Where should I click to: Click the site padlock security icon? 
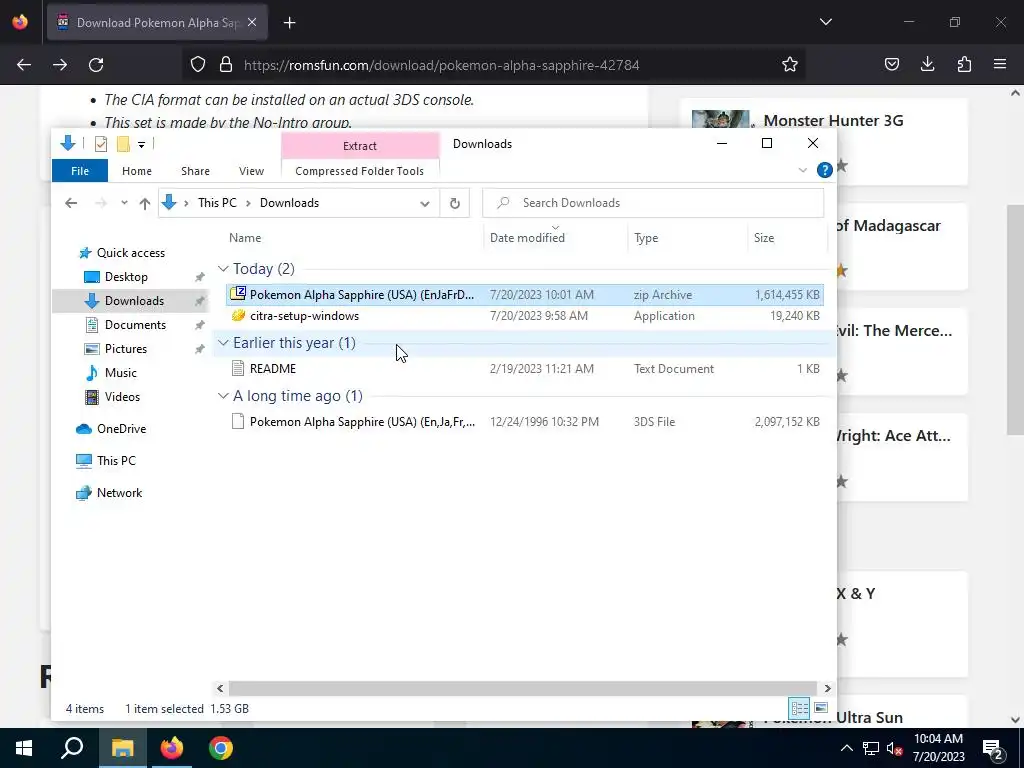point(226,64)
